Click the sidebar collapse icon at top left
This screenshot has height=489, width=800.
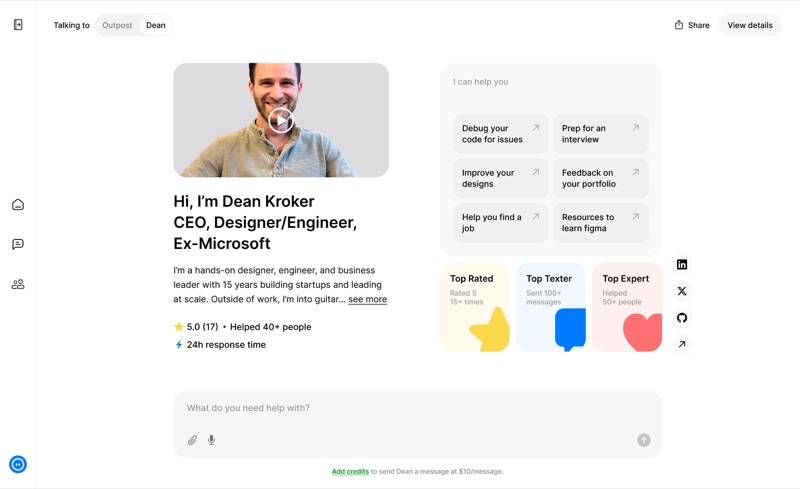click(18, 25)
